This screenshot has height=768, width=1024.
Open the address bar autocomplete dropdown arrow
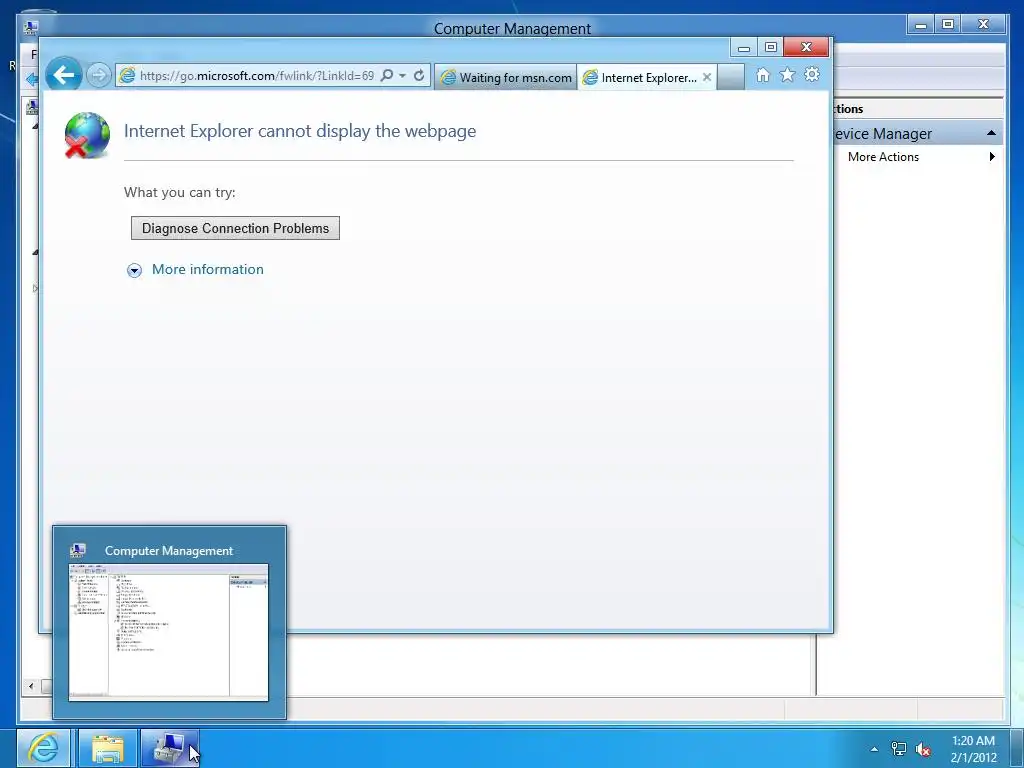(x=402, y=76)
